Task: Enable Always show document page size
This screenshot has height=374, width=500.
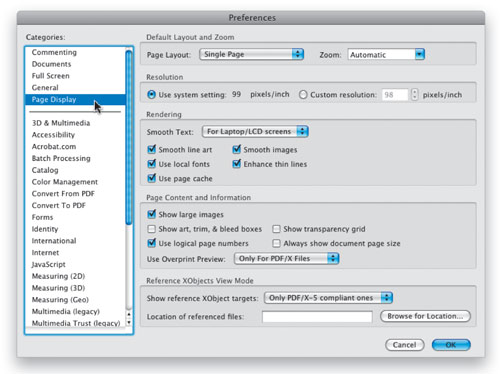Action: pos(276,243)
